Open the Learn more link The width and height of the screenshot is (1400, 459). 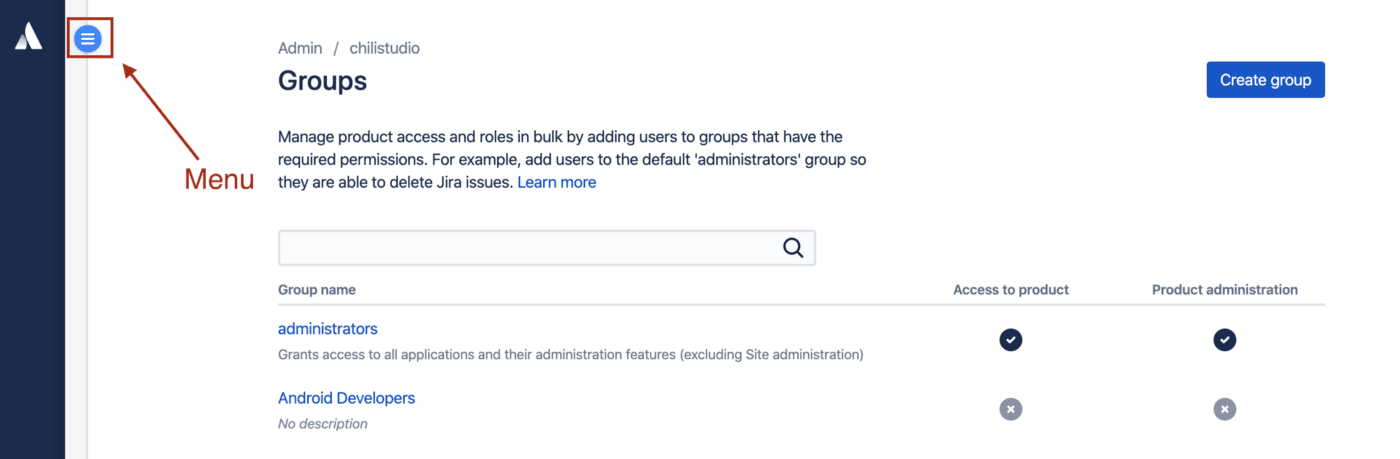coord(557,182)
